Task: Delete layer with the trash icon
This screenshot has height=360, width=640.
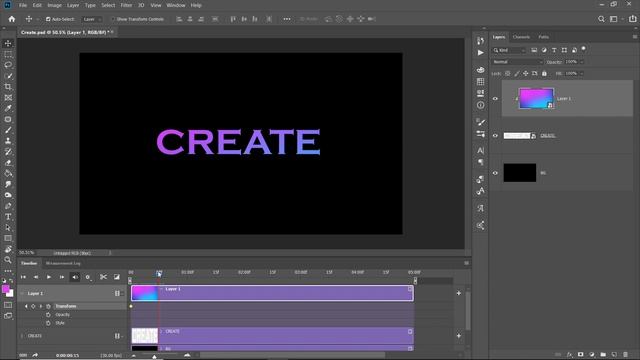Action: [625, 355]
